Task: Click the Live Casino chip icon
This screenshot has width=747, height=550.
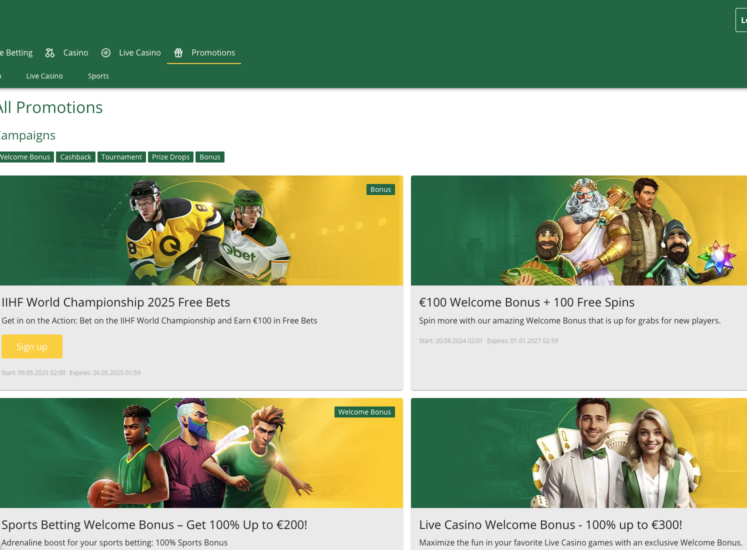Action: (106, 53)
